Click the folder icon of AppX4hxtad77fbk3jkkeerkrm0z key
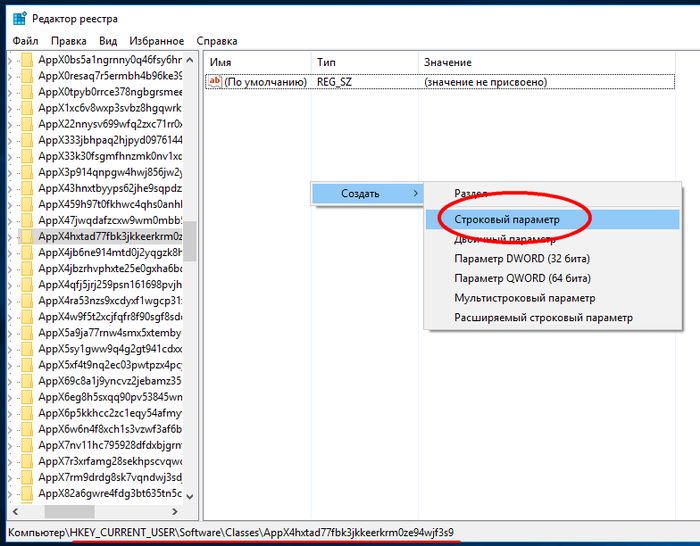This screenshot has height=546, width=700. coord(26,237)
